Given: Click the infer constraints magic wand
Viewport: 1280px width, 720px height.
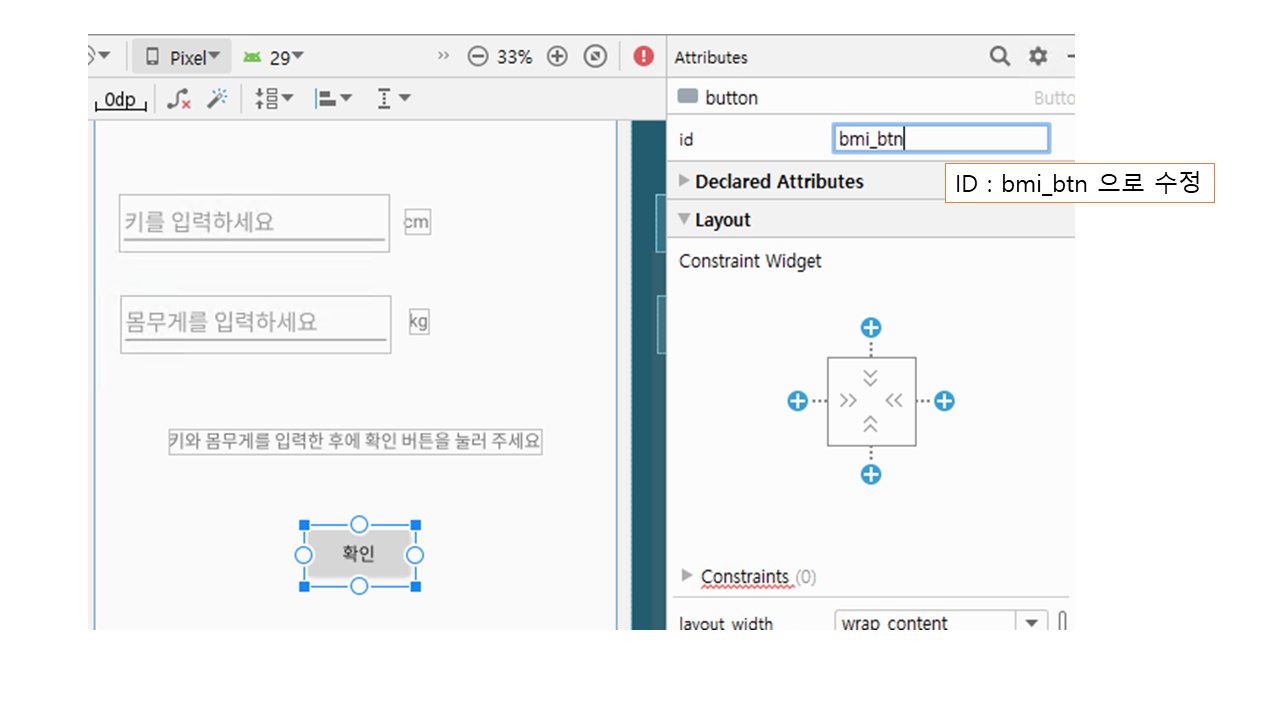Looking at the screenshot, I should pyautogui.click(x=217, y=98).
